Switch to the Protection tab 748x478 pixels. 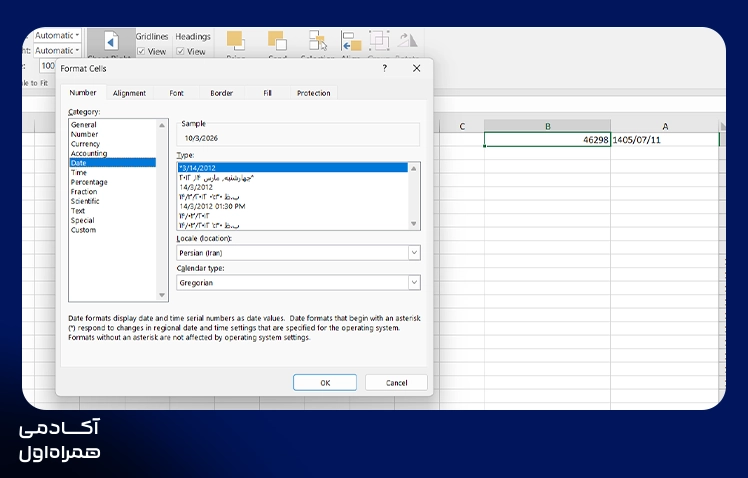click(313, 93)
